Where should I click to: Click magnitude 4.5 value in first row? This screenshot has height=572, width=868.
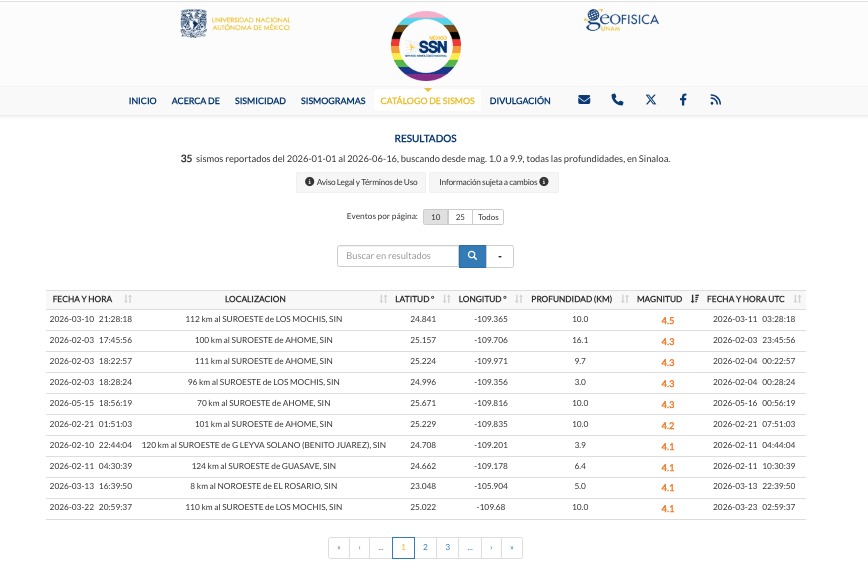668,321
